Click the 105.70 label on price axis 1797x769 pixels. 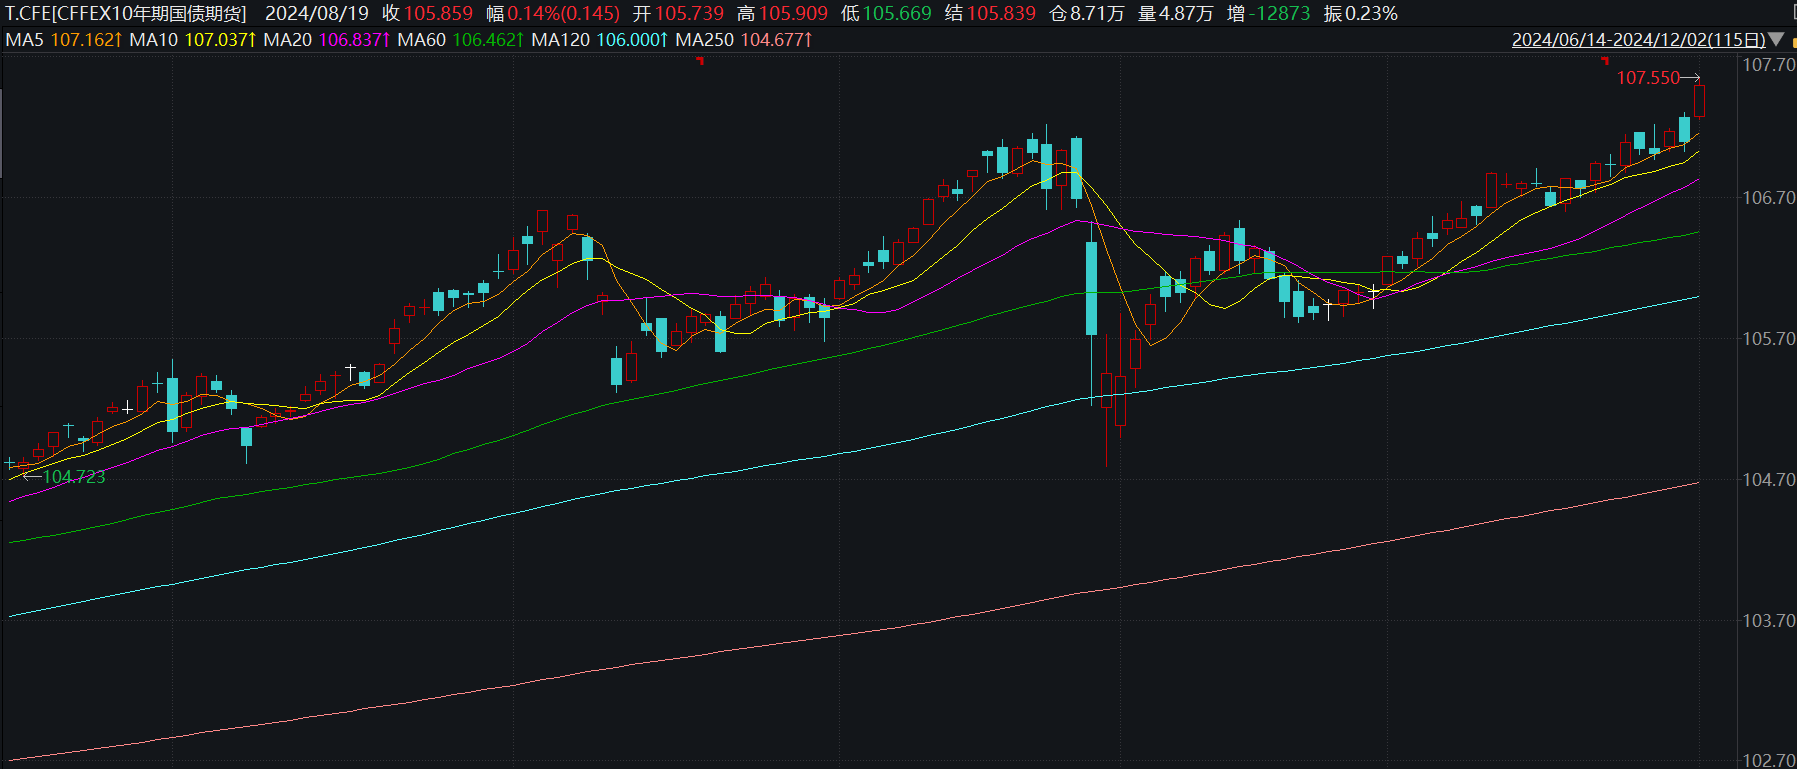click(x=1768, y=339)
